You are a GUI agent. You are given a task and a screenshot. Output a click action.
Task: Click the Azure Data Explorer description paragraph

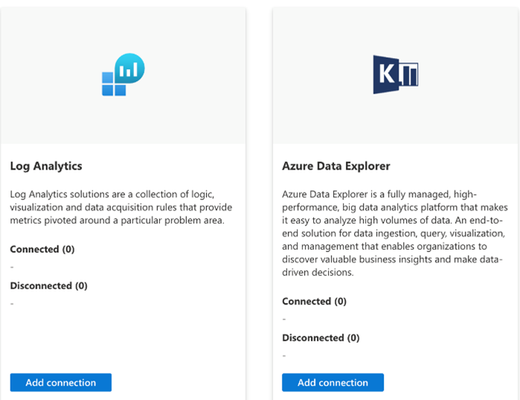[x=395, y=233]
